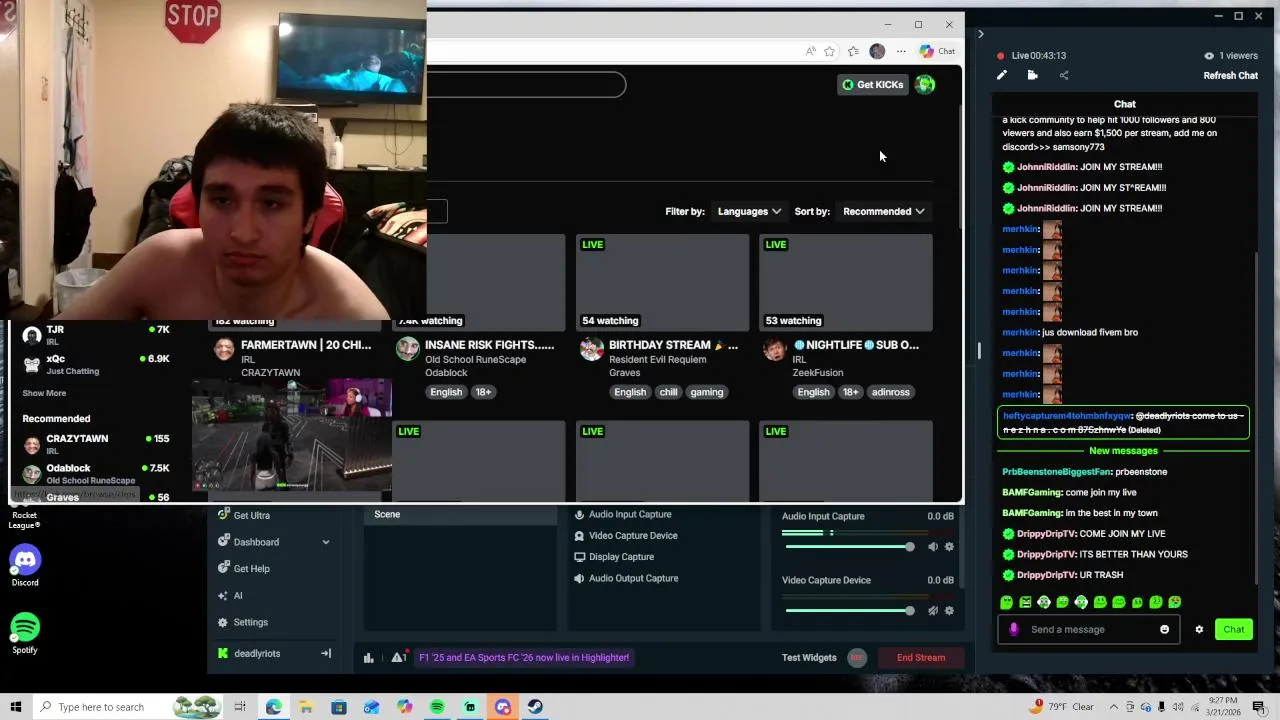1280x720 pixels.
Task: Click the green Chat send button
Action: click(1233, 629)
